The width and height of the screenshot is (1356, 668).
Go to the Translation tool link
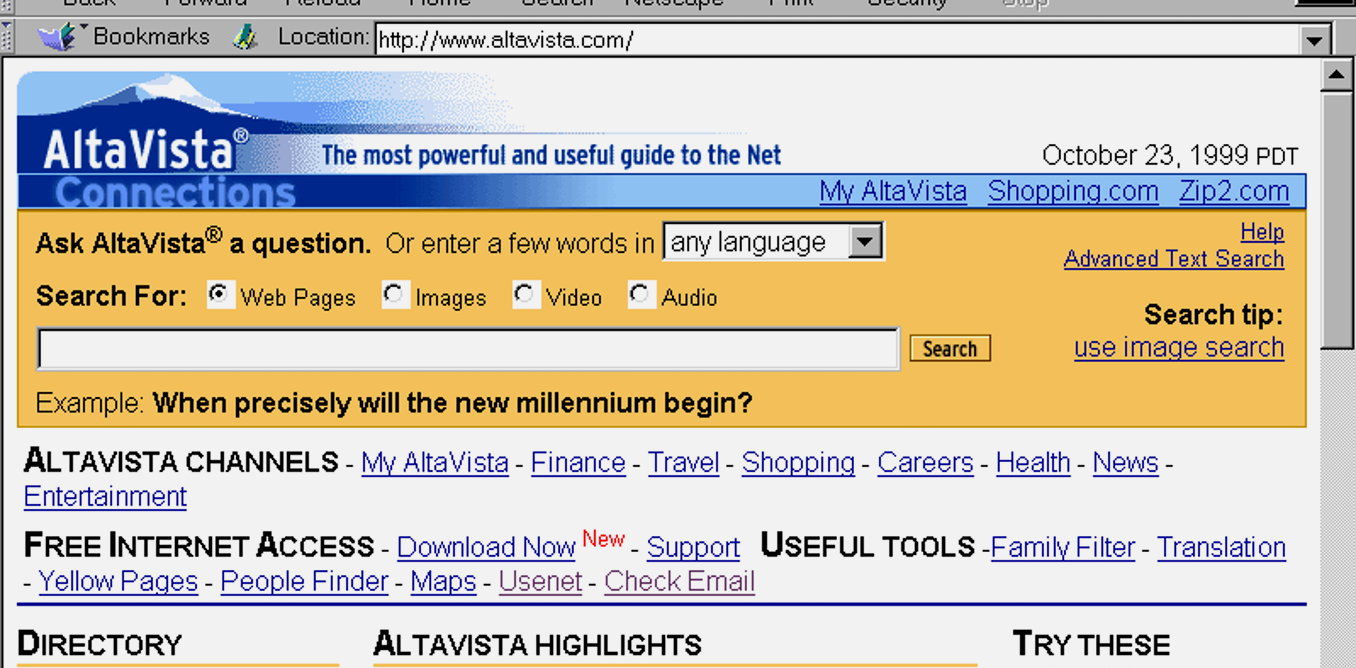point(1221,548)
